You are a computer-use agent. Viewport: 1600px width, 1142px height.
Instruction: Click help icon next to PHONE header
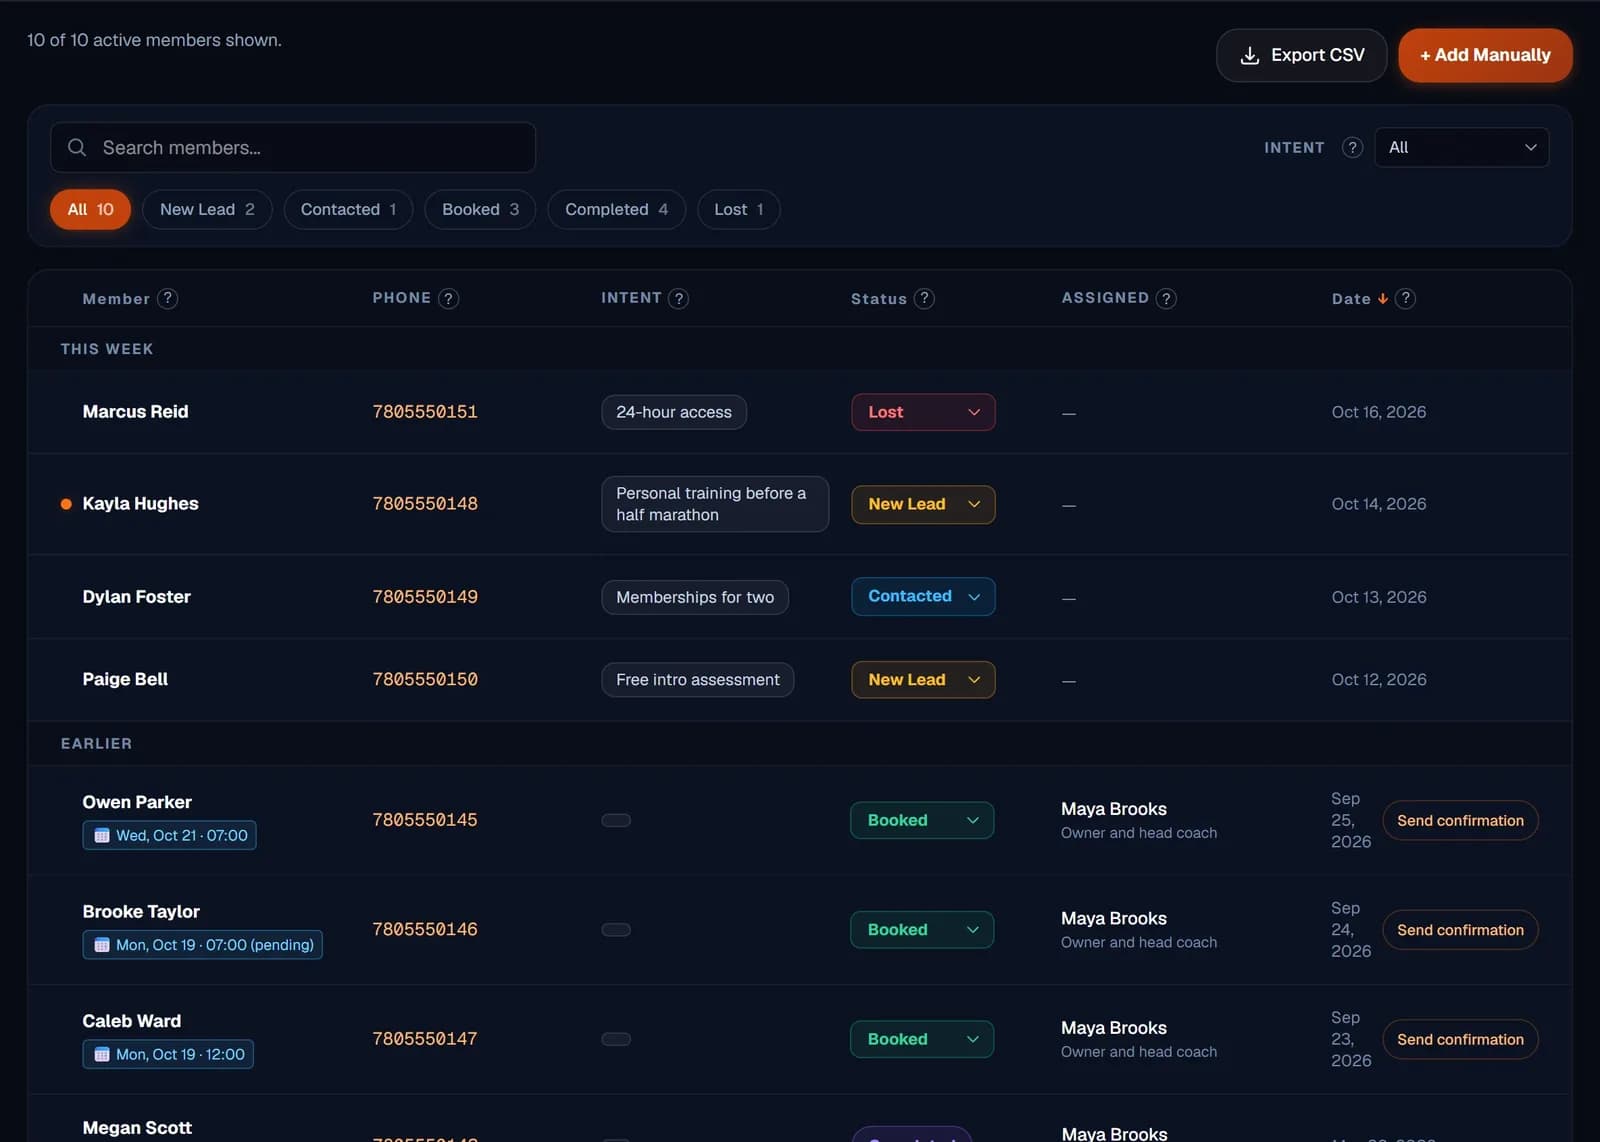pos(449,298)
